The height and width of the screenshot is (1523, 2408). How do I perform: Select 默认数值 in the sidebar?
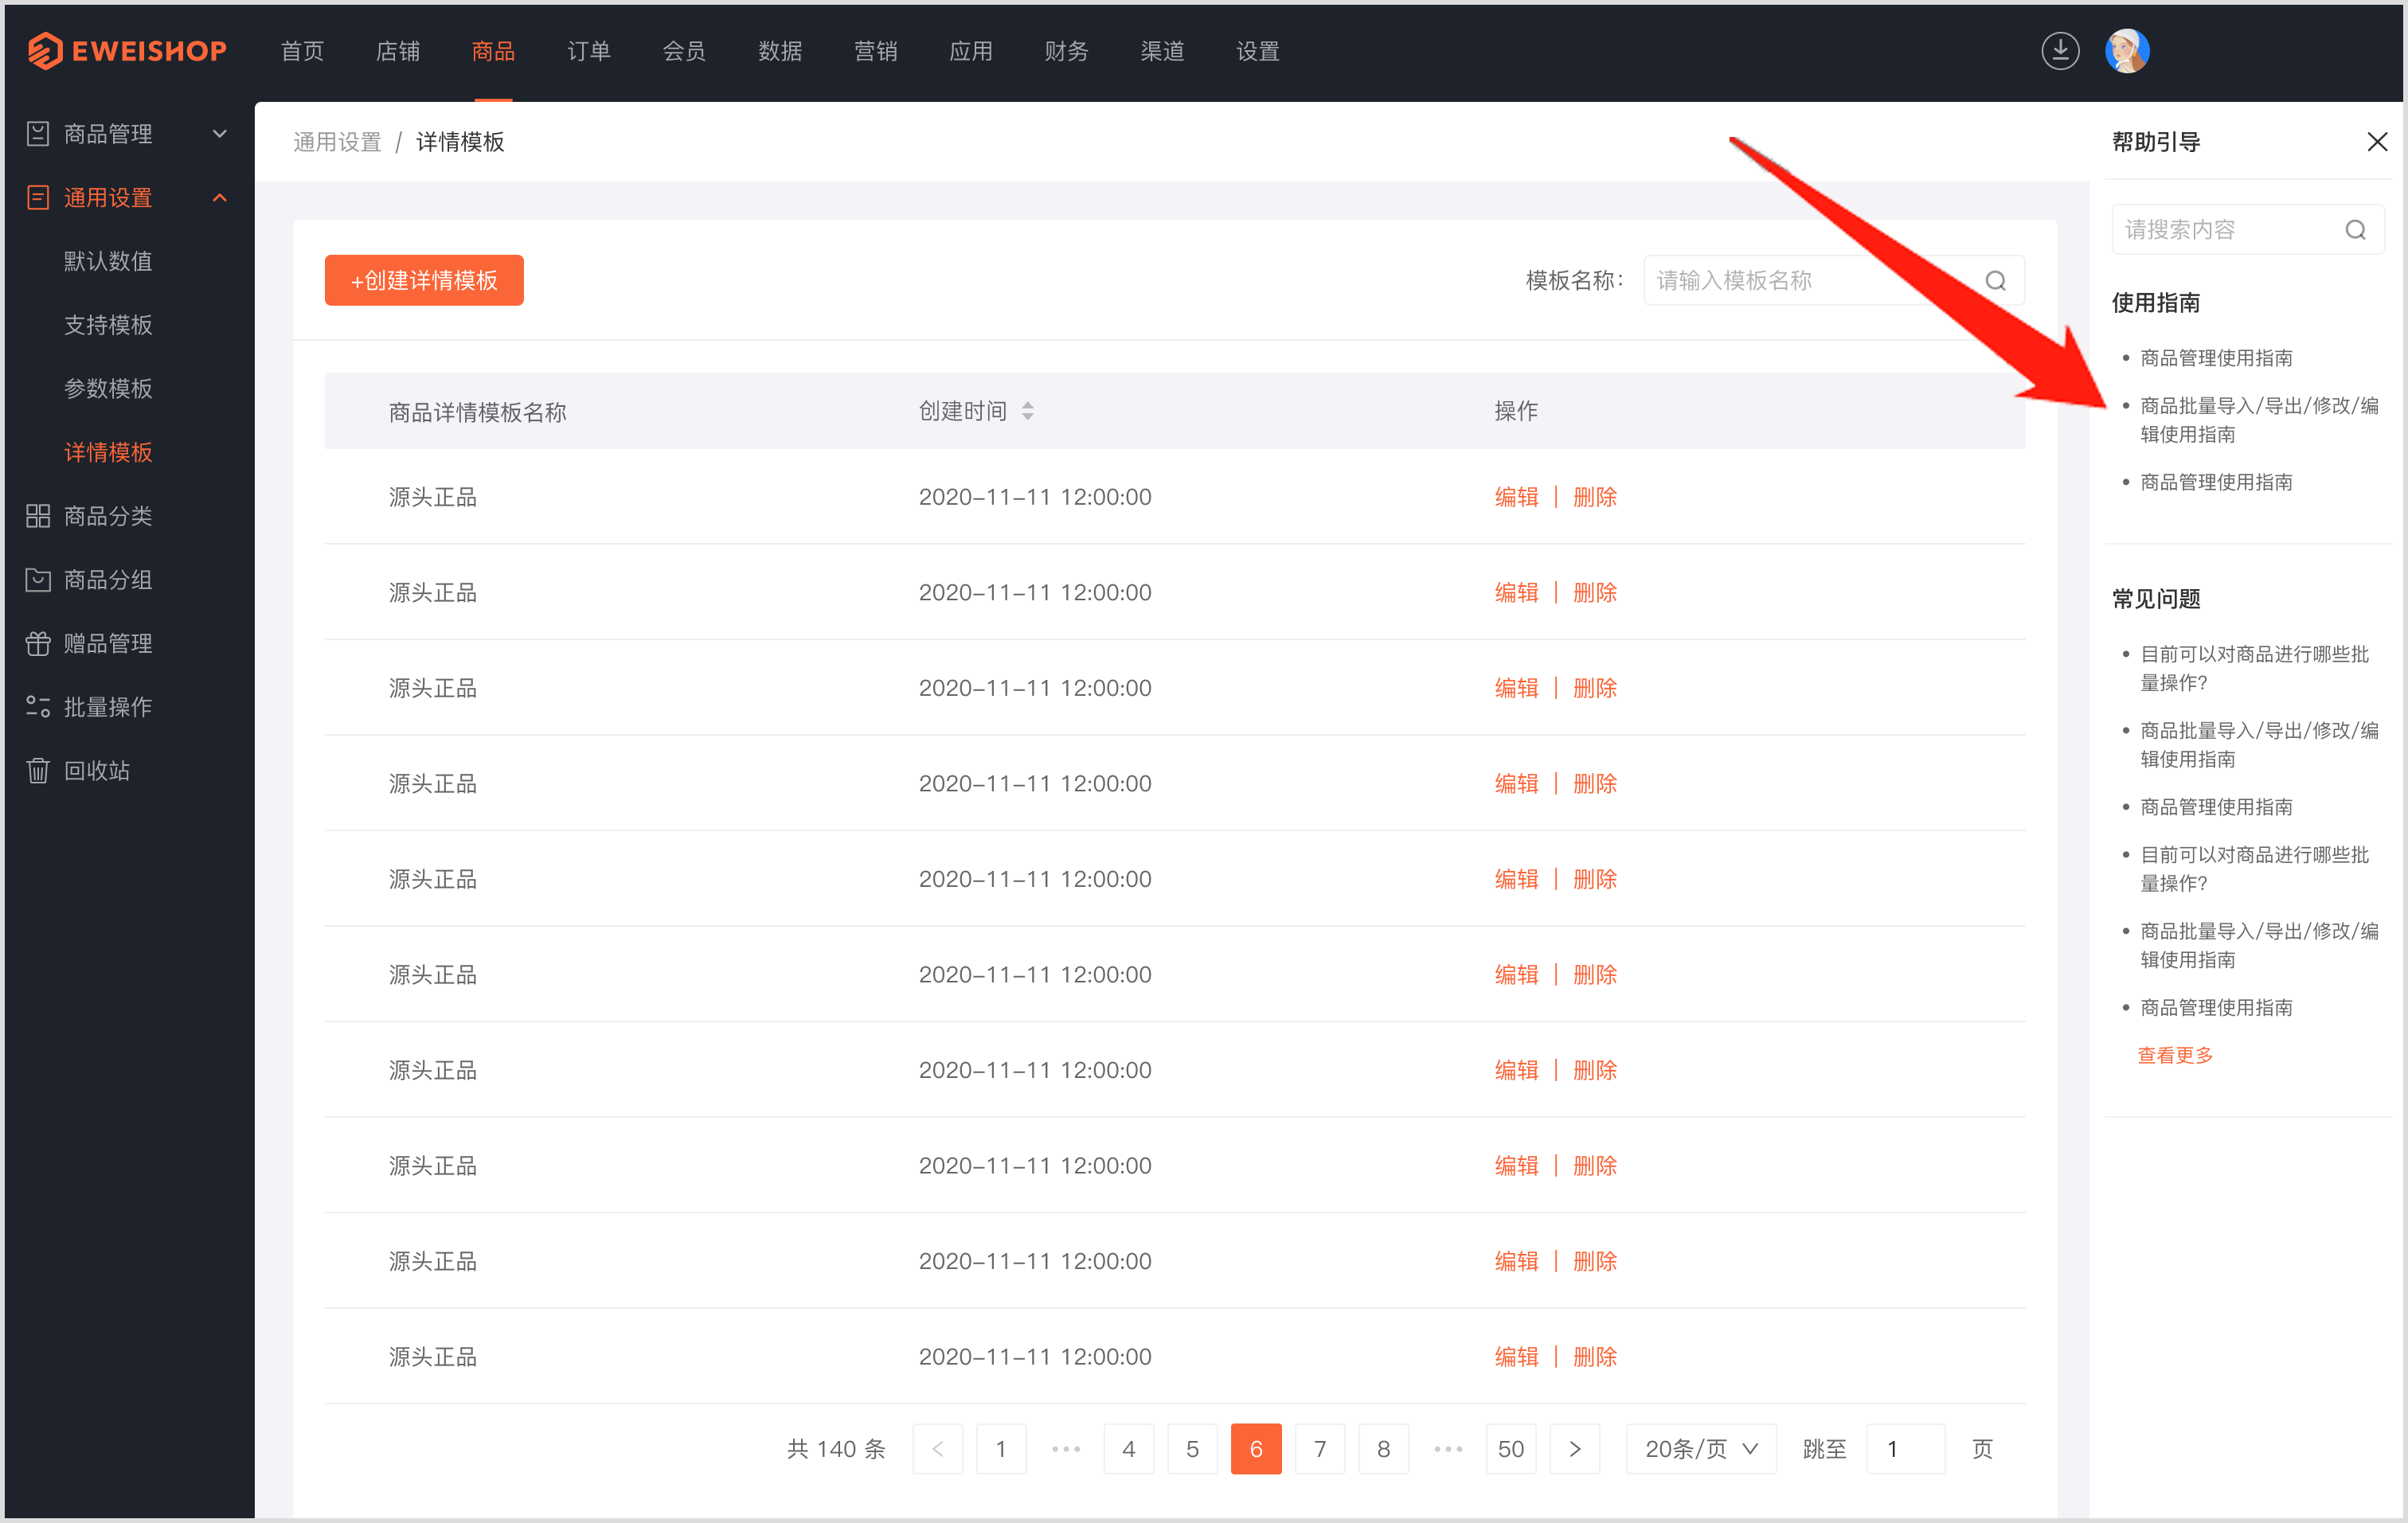pos(108,261)
